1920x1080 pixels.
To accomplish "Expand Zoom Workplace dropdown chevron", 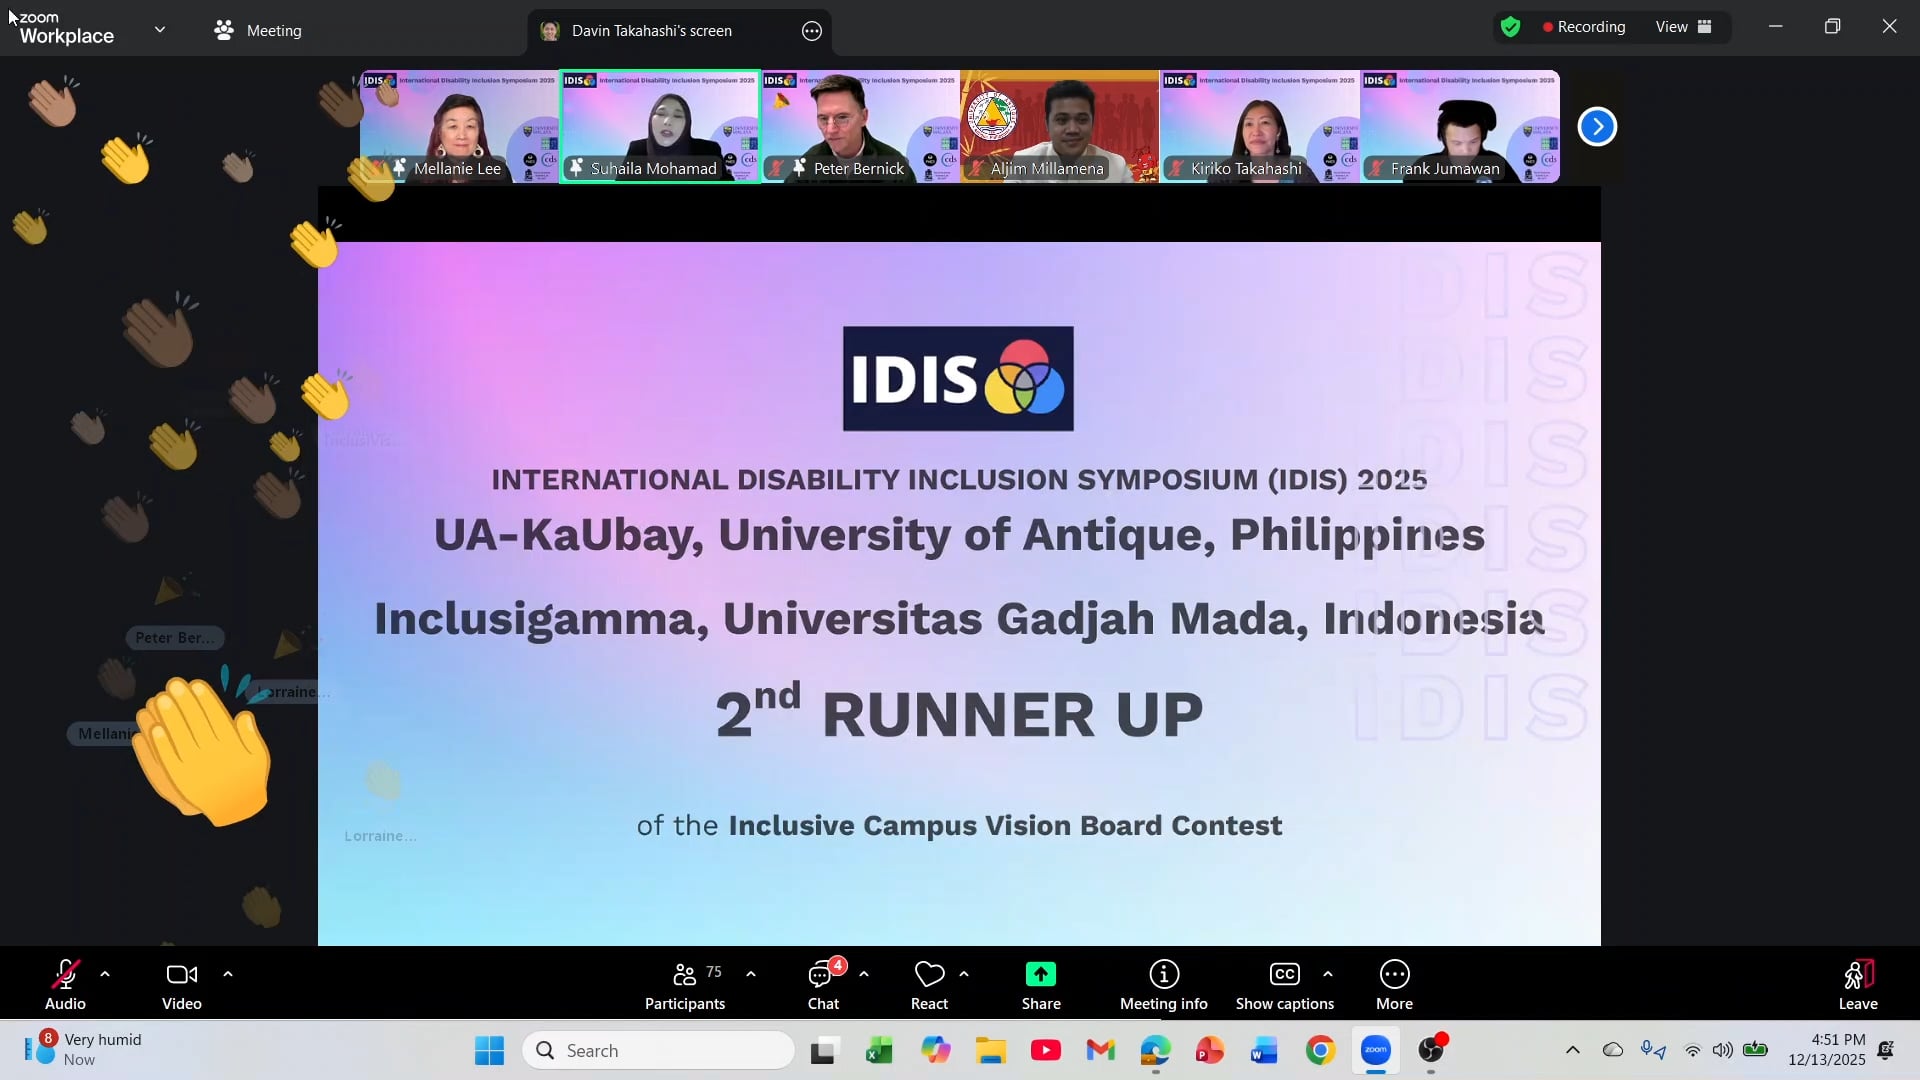I will [x=160, y=30].
